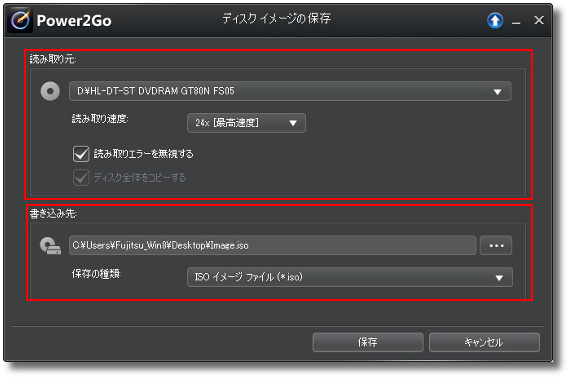Open the D:\HL-DT-ST DVDRAM drive dropdown
Viewport: 570px width, 379px height.
coord(290,91)
